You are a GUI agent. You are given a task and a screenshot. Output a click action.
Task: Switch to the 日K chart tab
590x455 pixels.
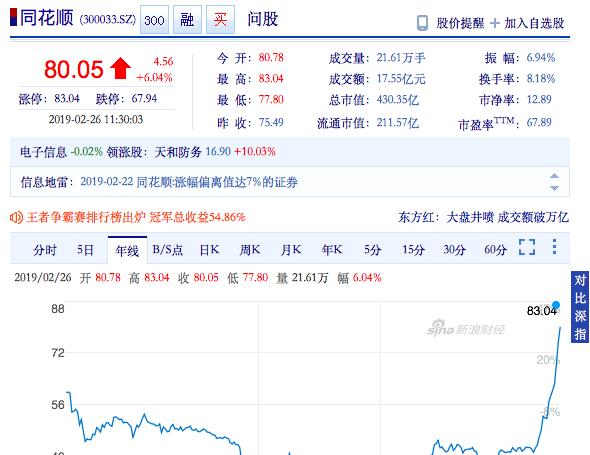pyautogui.click(x=209, y=250)
